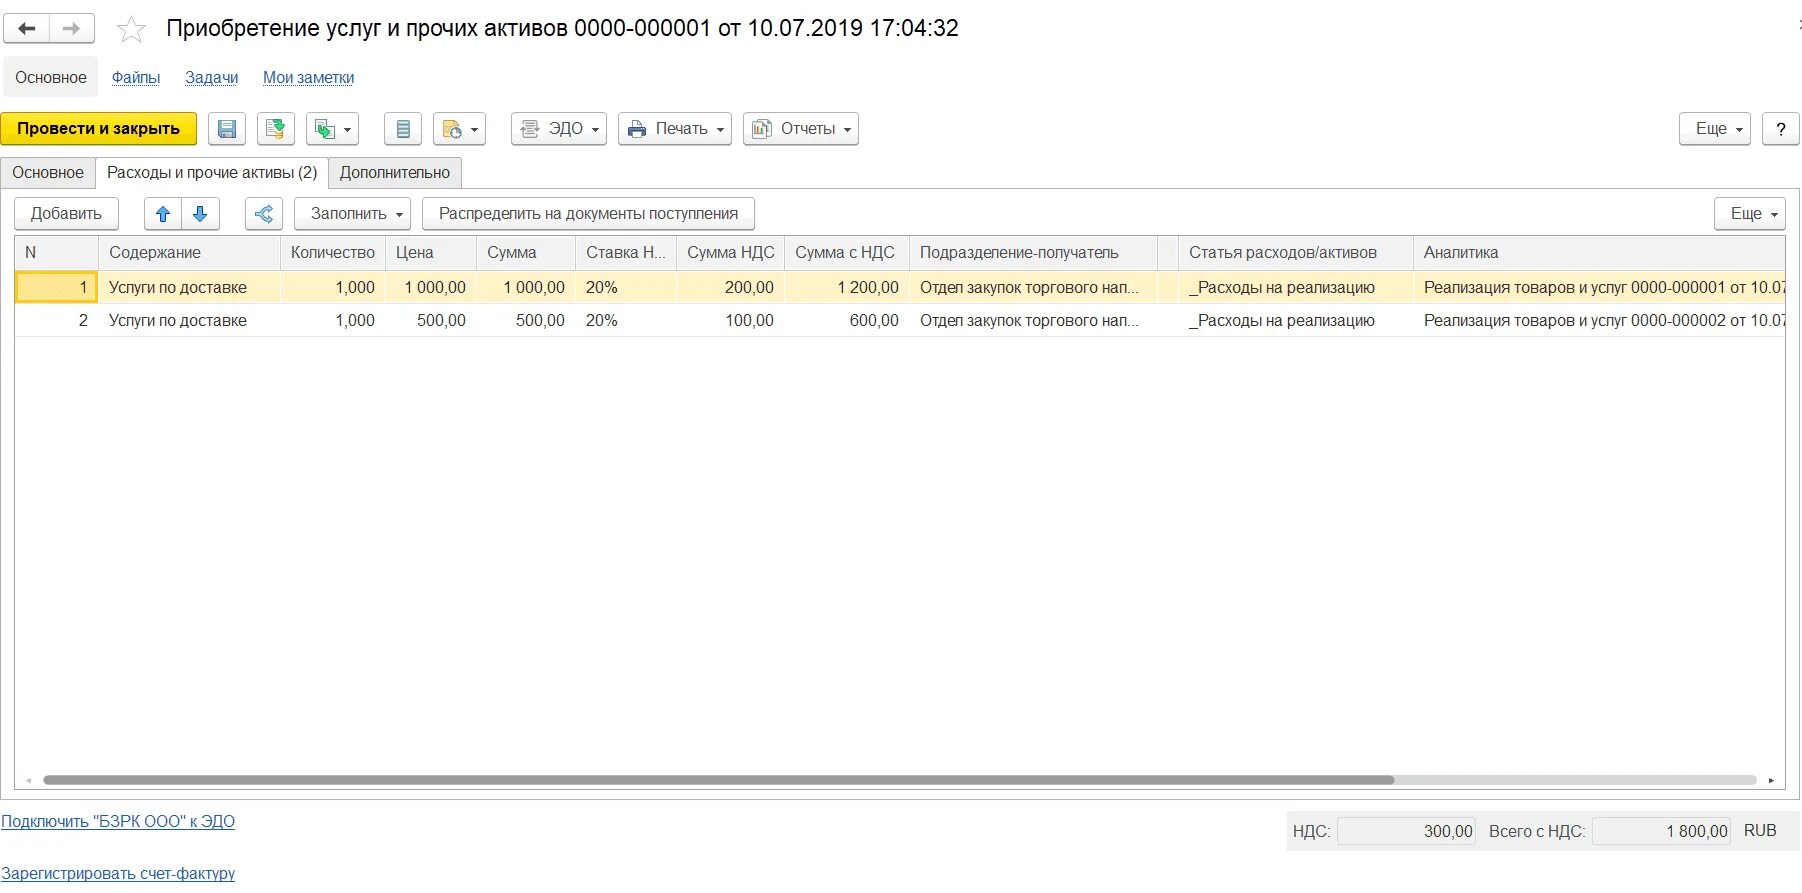
Task: Select row 1 Услуги по доставке cell
Action: point(189,288)
